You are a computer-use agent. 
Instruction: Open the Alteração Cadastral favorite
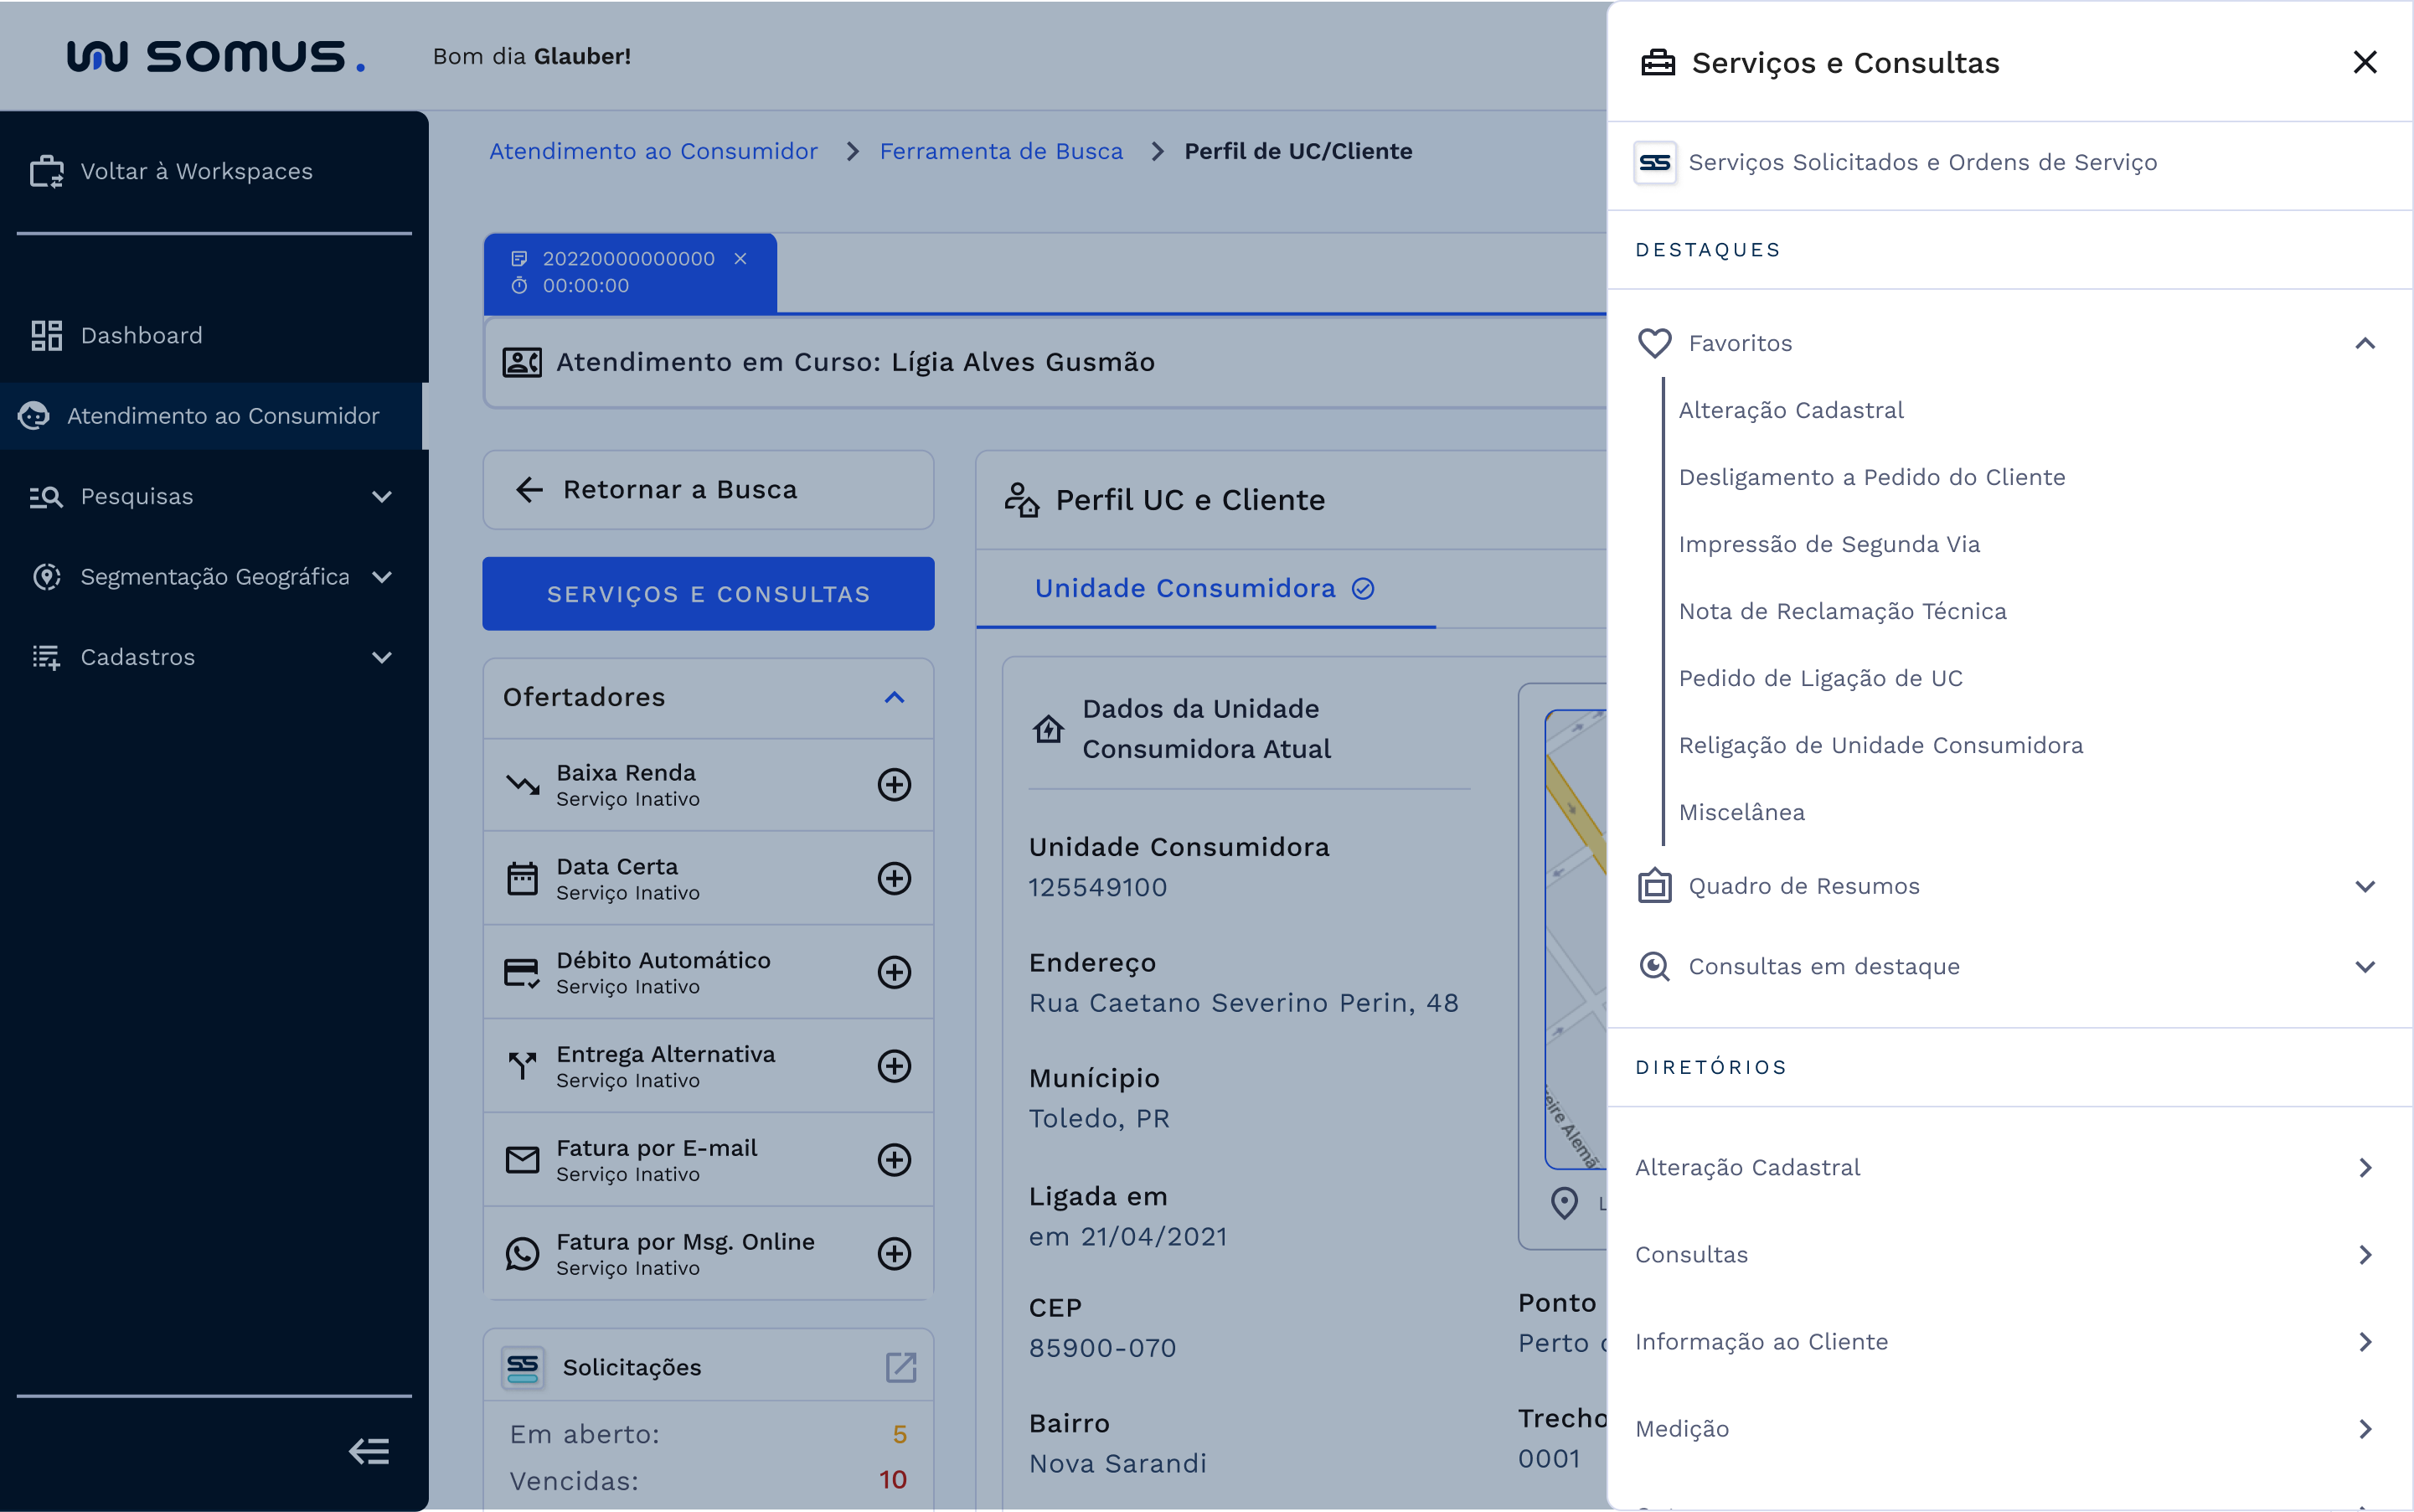click(x=1790, y=410)
